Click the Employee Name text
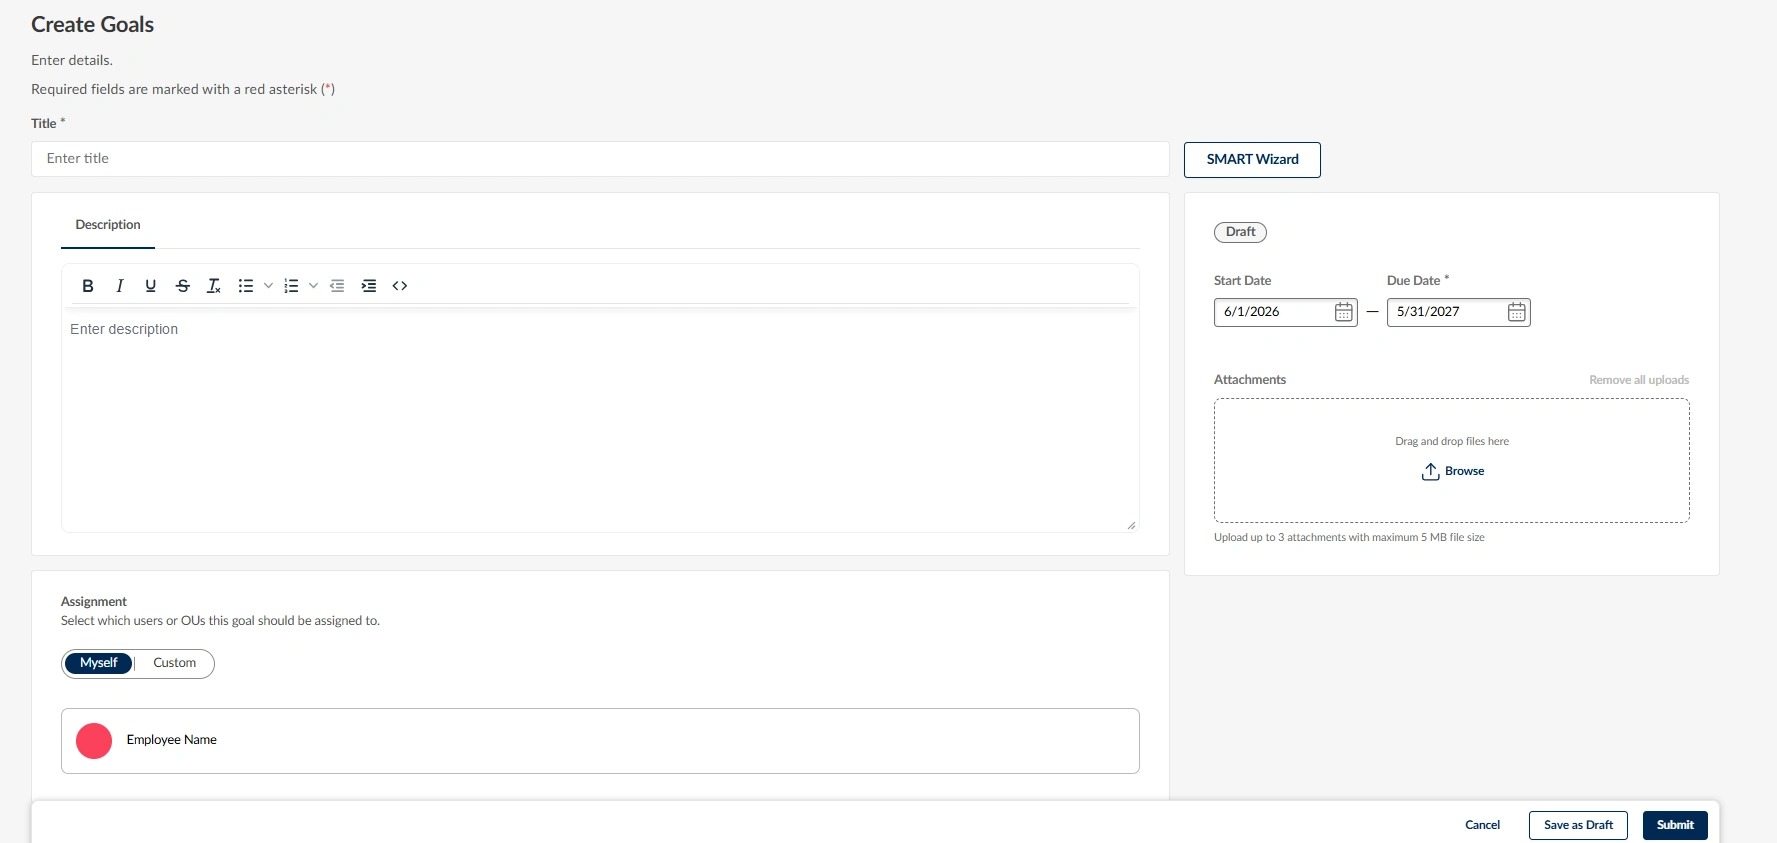The height and width of the screenshot is (843, 1777). click(x=172, y=740)
